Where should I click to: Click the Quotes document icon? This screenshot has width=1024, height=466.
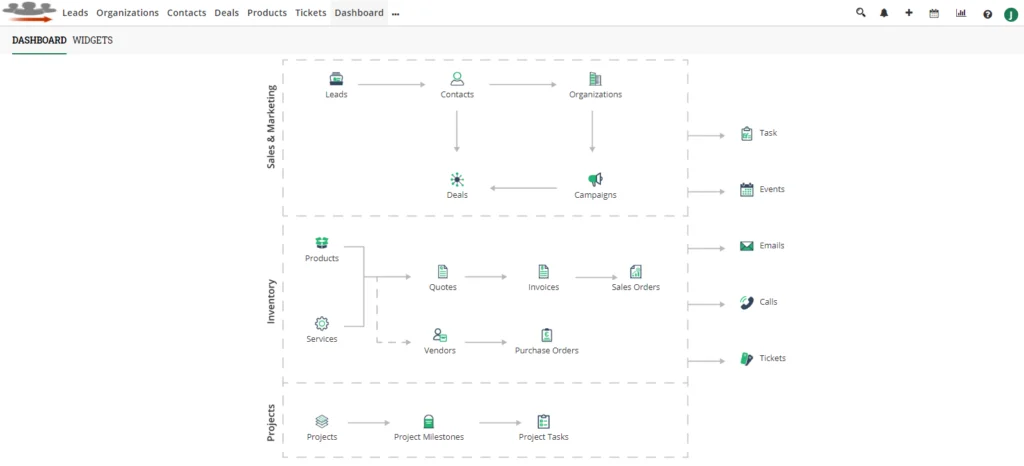(x=443, y=272)
